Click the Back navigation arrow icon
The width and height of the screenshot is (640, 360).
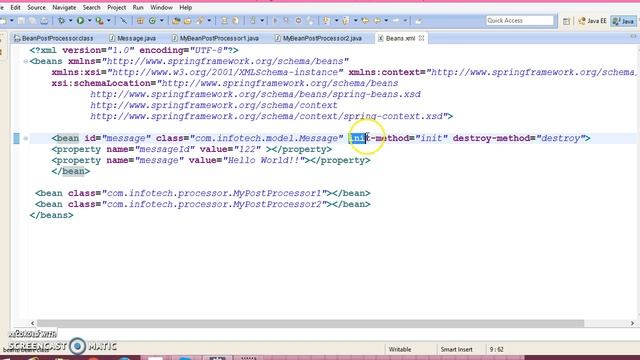click(x=377, y=20)
